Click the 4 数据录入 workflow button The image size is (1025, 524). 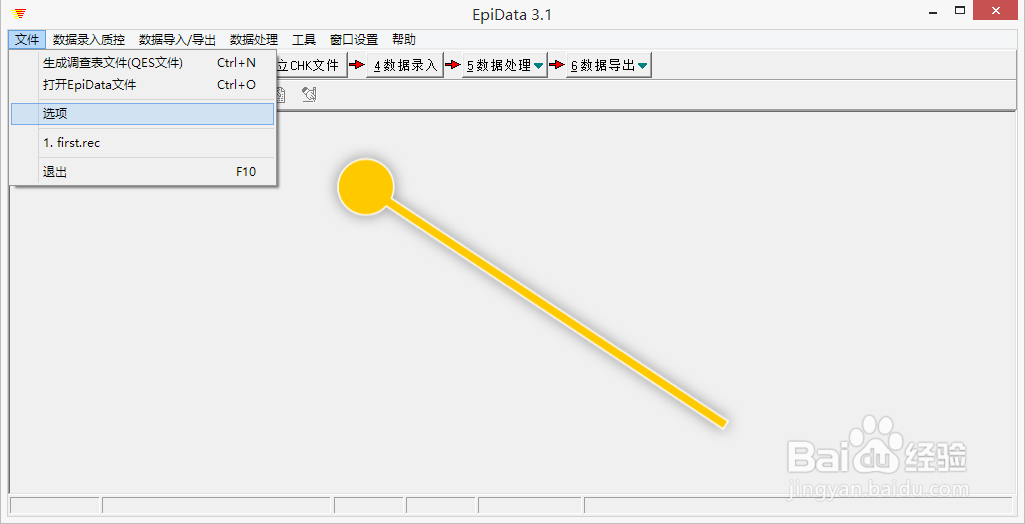pyautogui.click(x=405, y=65)
